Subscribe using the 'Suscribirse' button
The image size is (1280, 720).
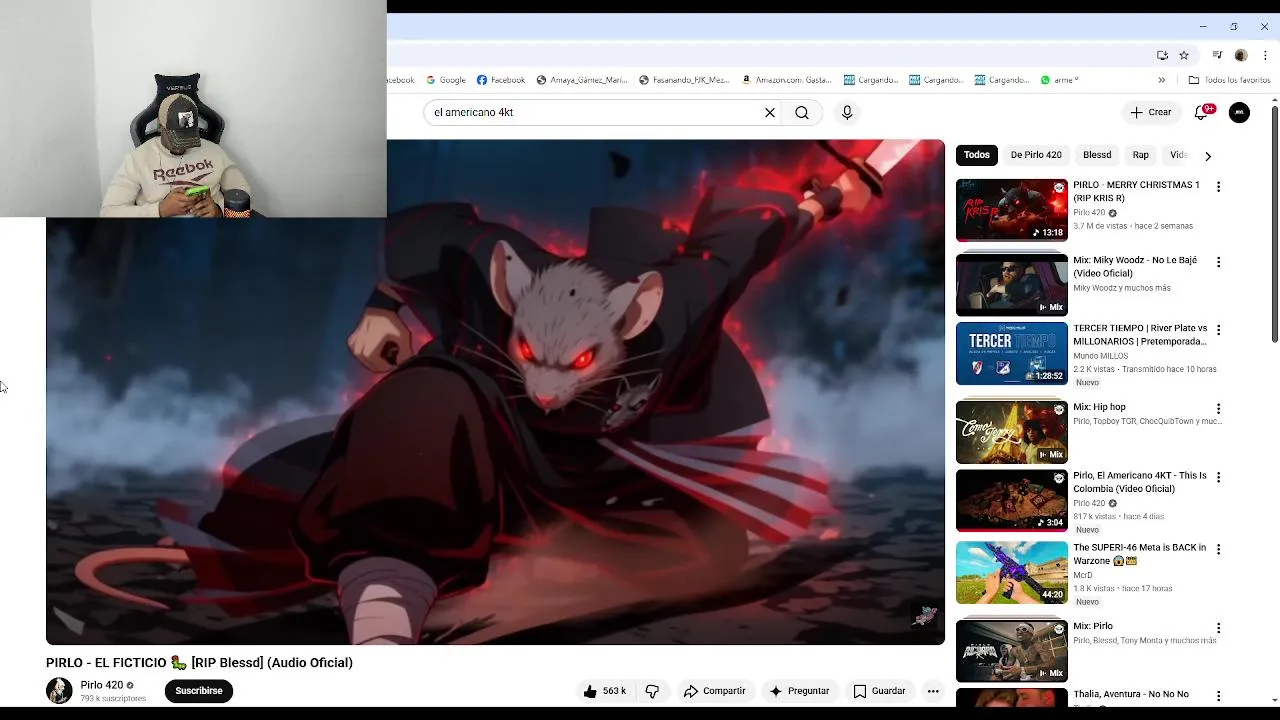coord(199,691)
